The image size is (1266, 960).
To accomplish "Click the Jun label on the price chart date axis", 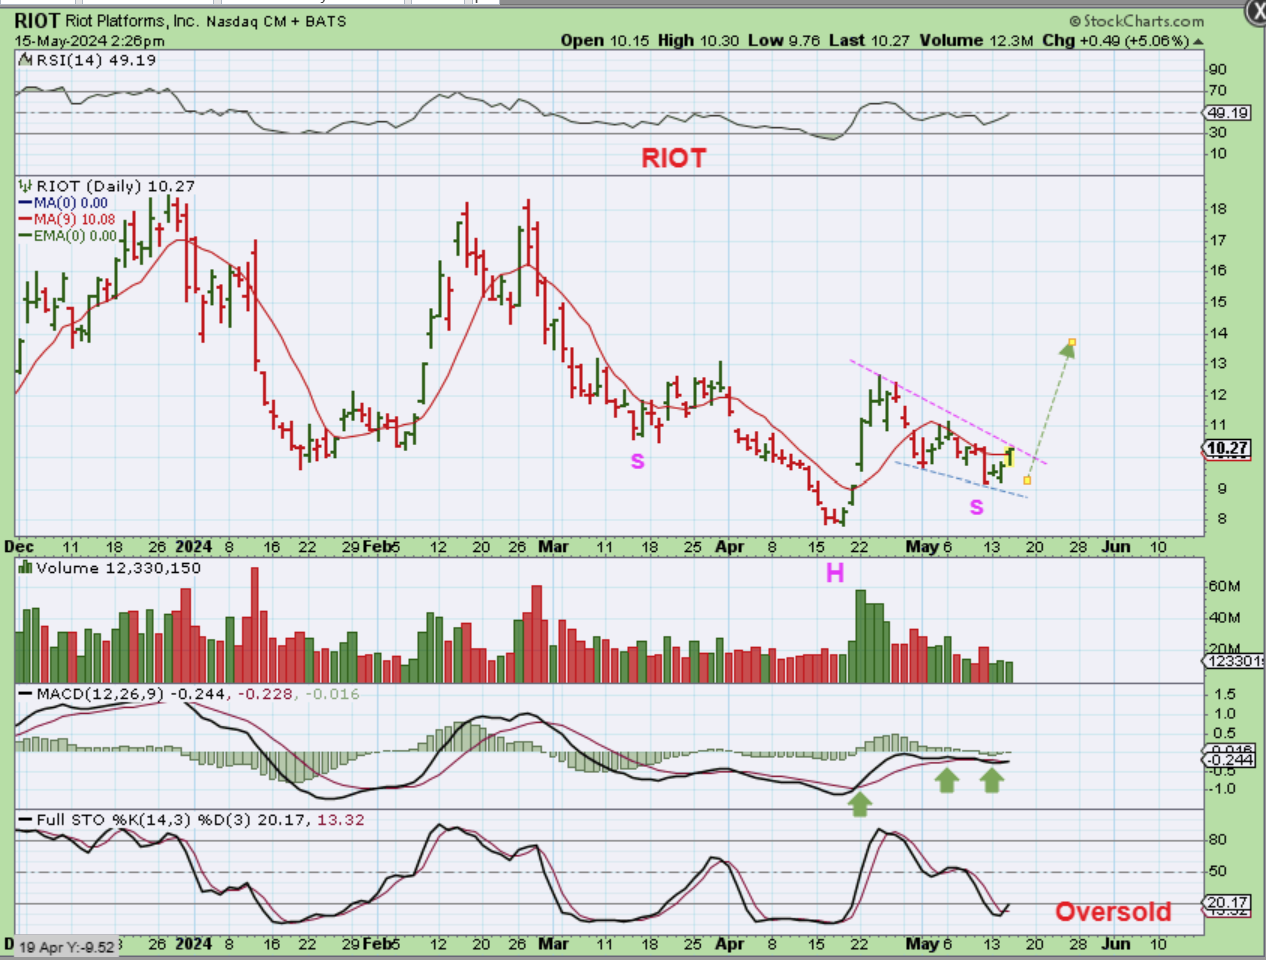I will [x=1115, y=547].
